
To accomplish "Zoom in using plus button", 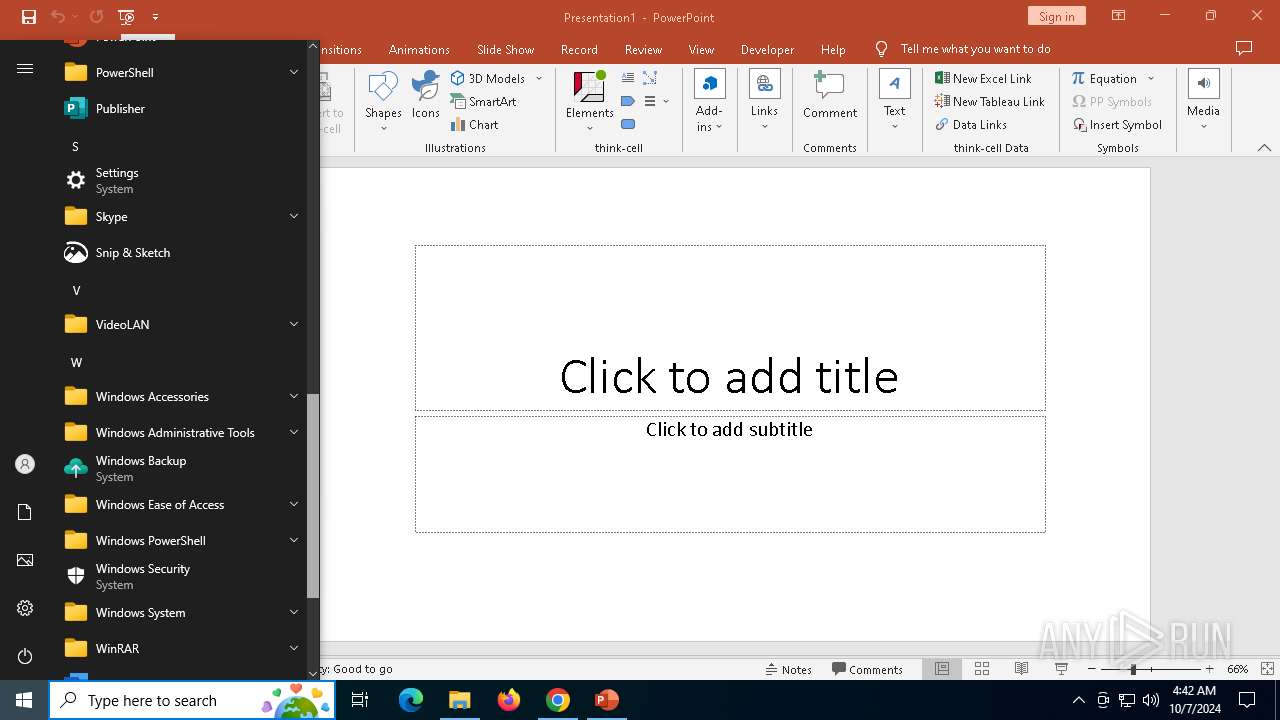I will tap(1209, 669).
